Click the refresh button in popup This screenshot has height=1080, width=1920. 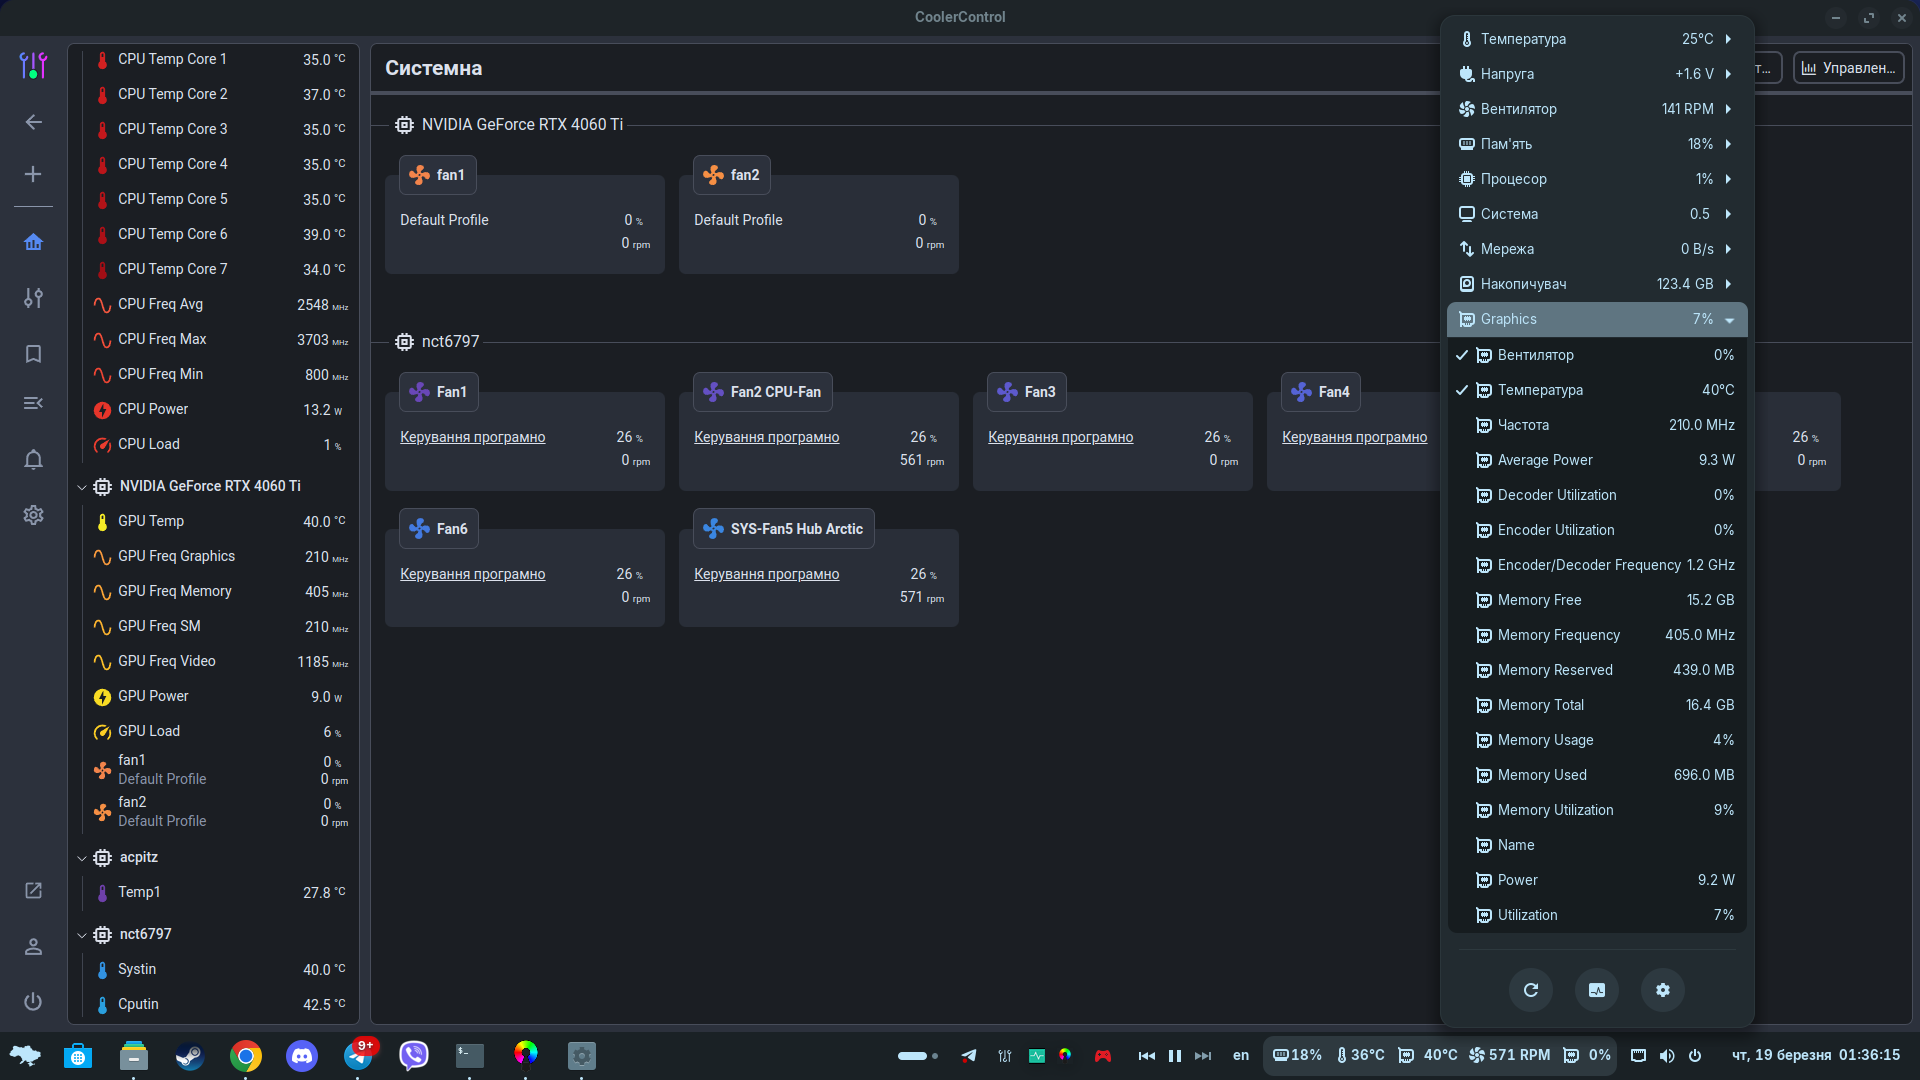coord(1530,990)
